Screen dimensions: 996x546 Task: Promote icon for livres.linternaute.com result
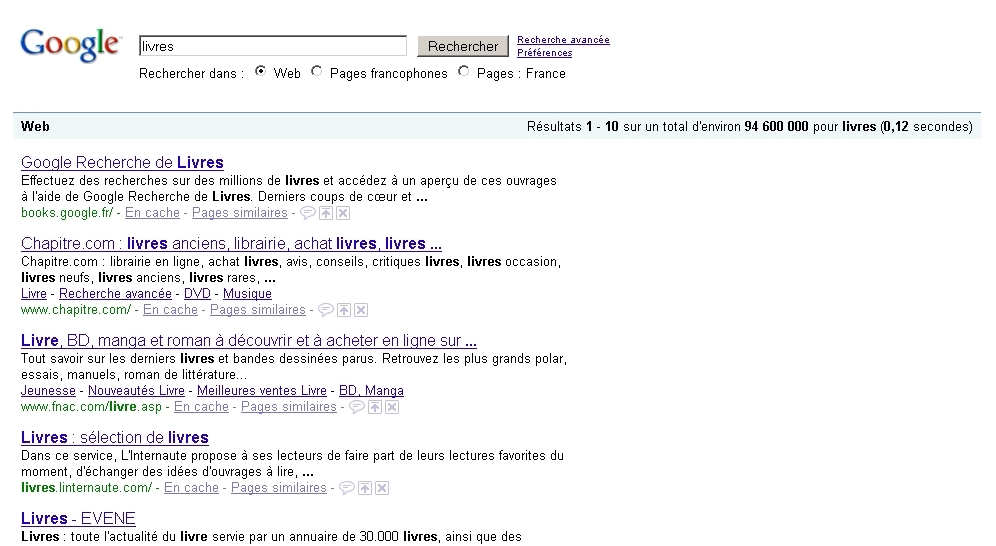(365, 488)
